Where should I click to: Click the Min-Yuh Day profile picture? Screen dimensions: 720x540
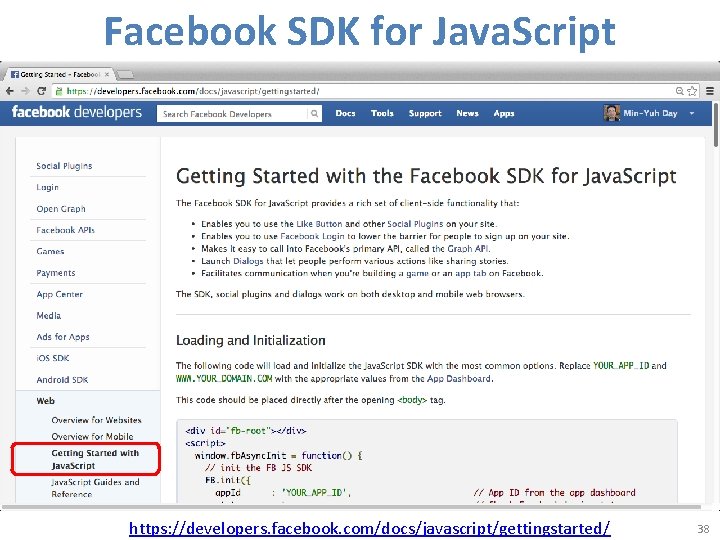pyautogui.click(x=612, y=113)
